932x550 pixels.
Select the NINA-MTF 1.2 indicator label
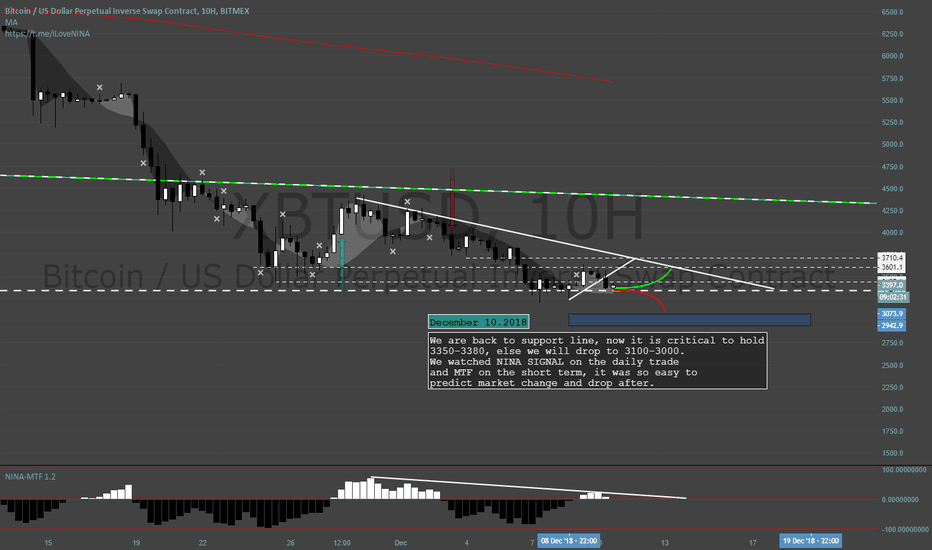click(x=30, y=477)
